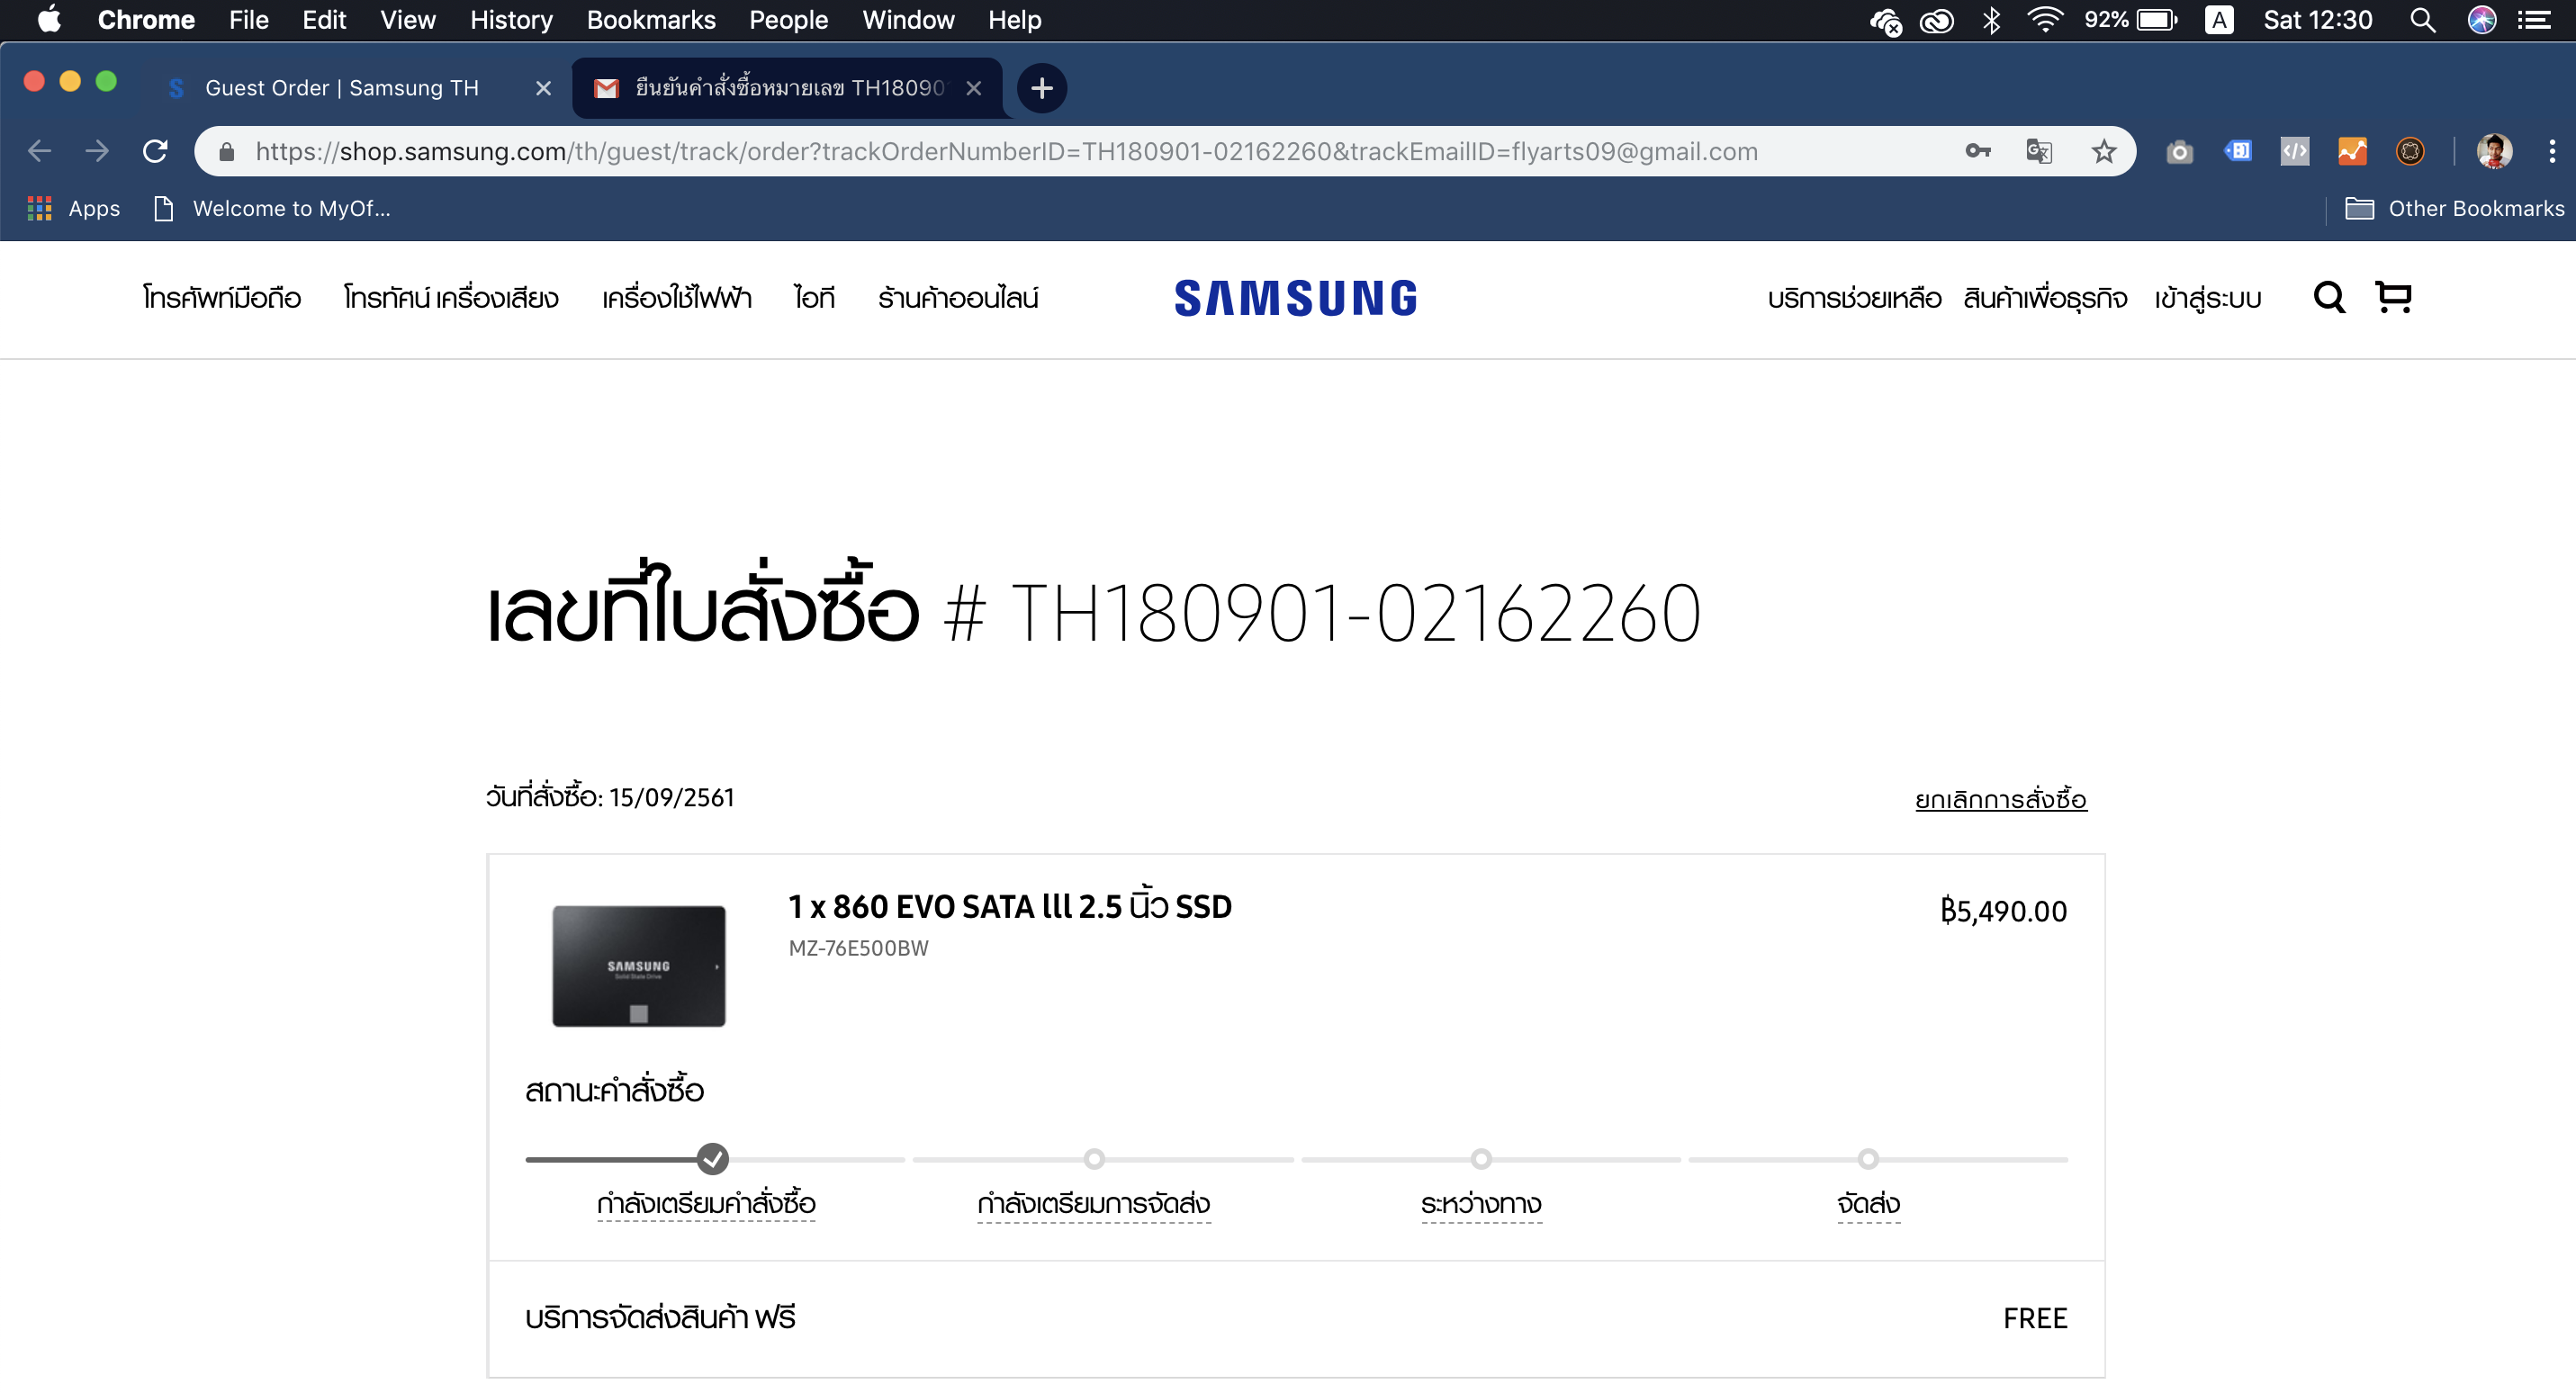Click the camera screenshot extension icon
The height and width of the screenshot is (1393, 2576).
2180,152
